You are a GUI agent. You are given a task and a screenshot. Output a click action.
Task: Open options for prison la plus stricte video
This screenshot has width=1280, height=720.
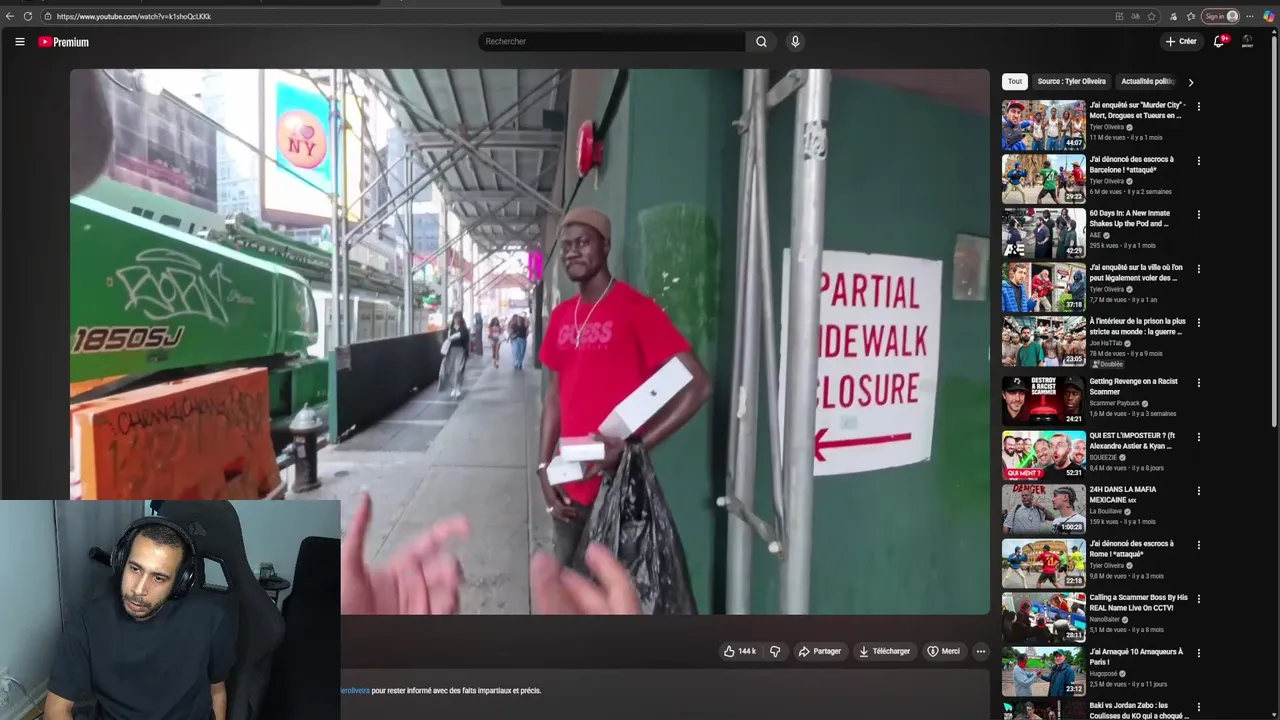pyautogui.click(x=1199, y=322)
